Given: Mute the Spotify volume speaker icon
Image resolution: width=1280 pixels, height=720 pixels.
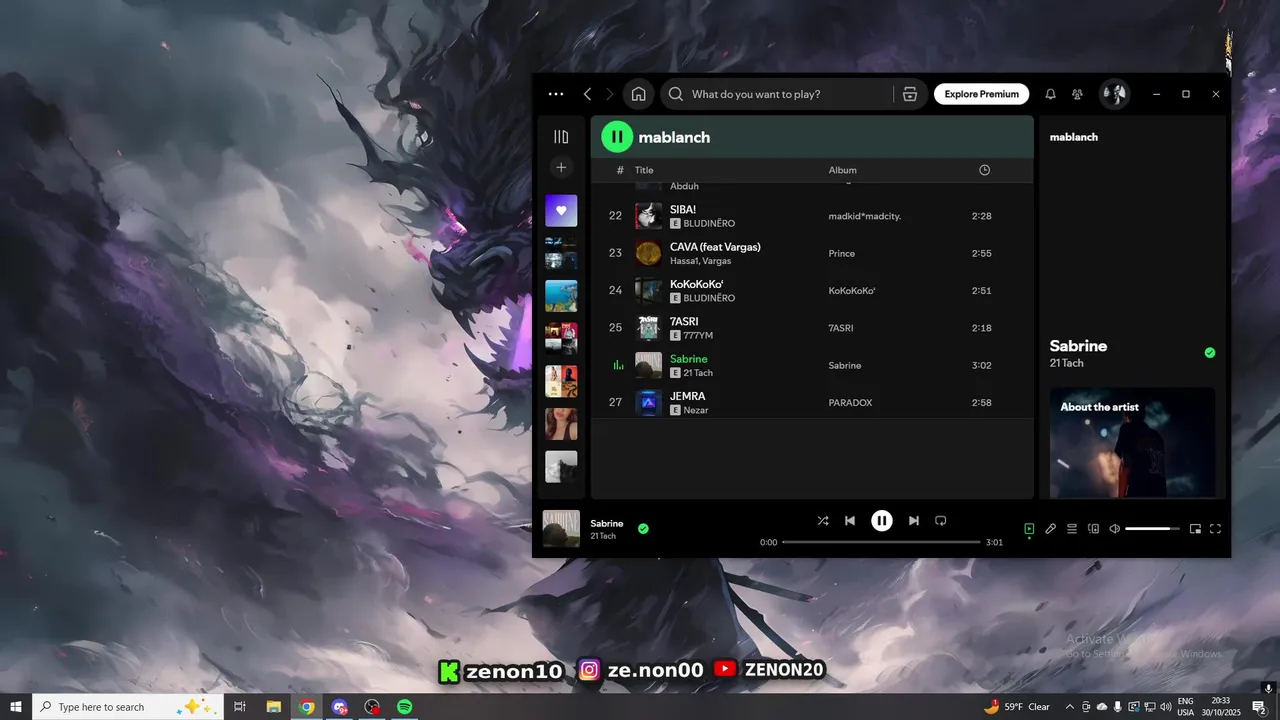Looking at the screenshot, I should point(1115,529).
